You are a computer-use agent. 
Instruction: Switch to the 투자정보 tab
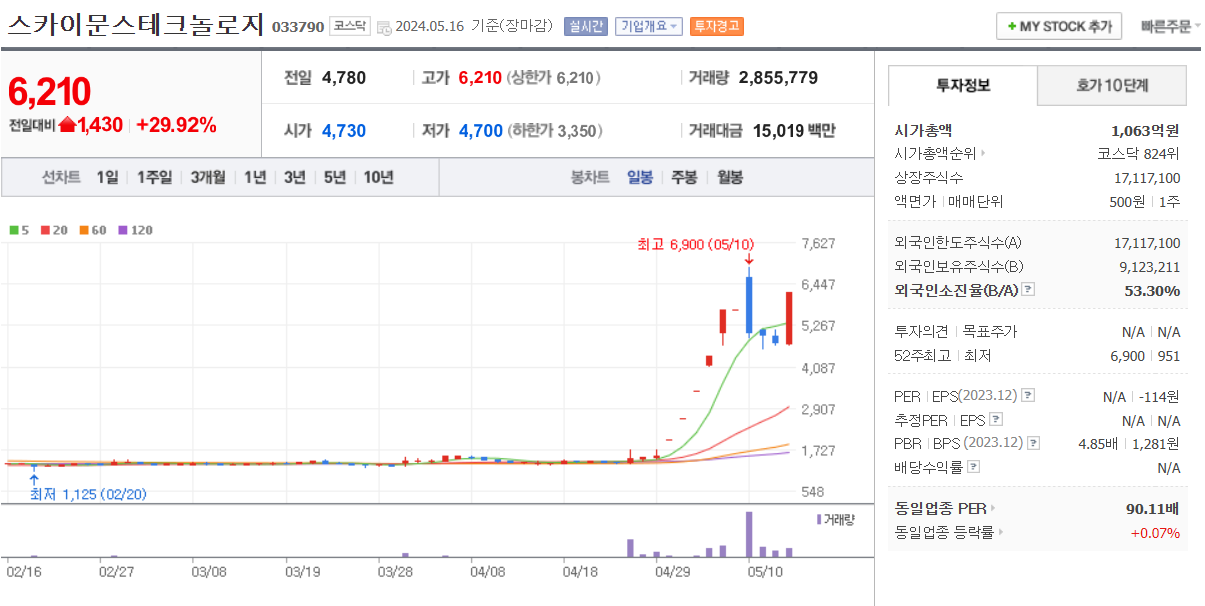962,86
